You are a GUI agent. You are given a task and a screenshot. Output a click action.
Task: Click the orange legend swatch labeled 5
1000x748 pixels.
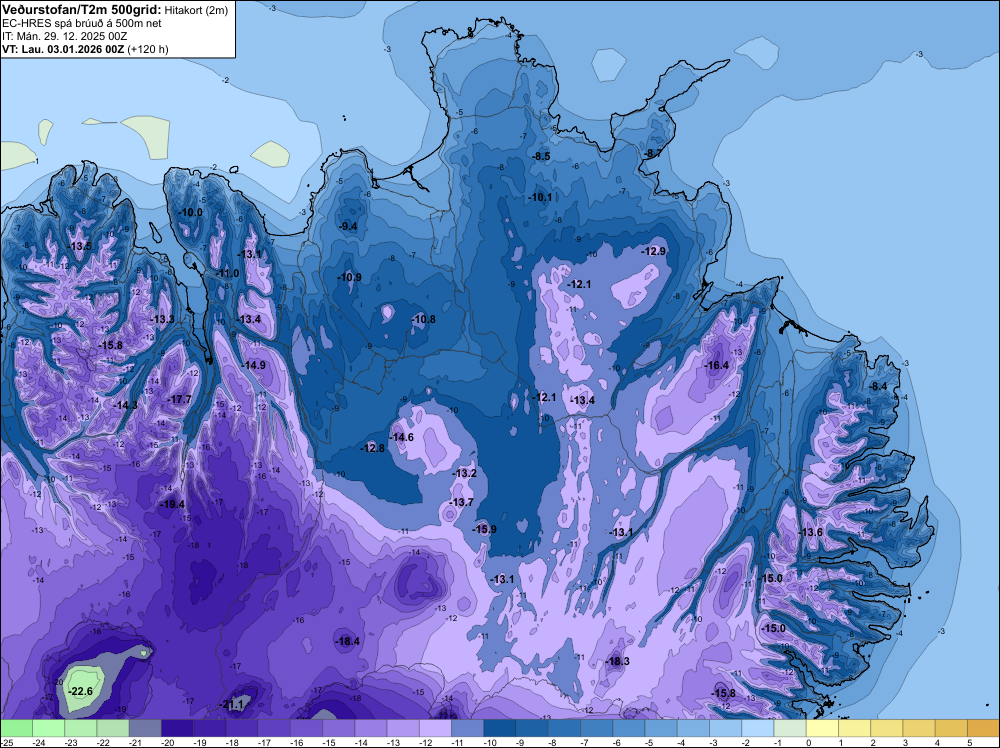pyautogui.click(x=983, y=728)
